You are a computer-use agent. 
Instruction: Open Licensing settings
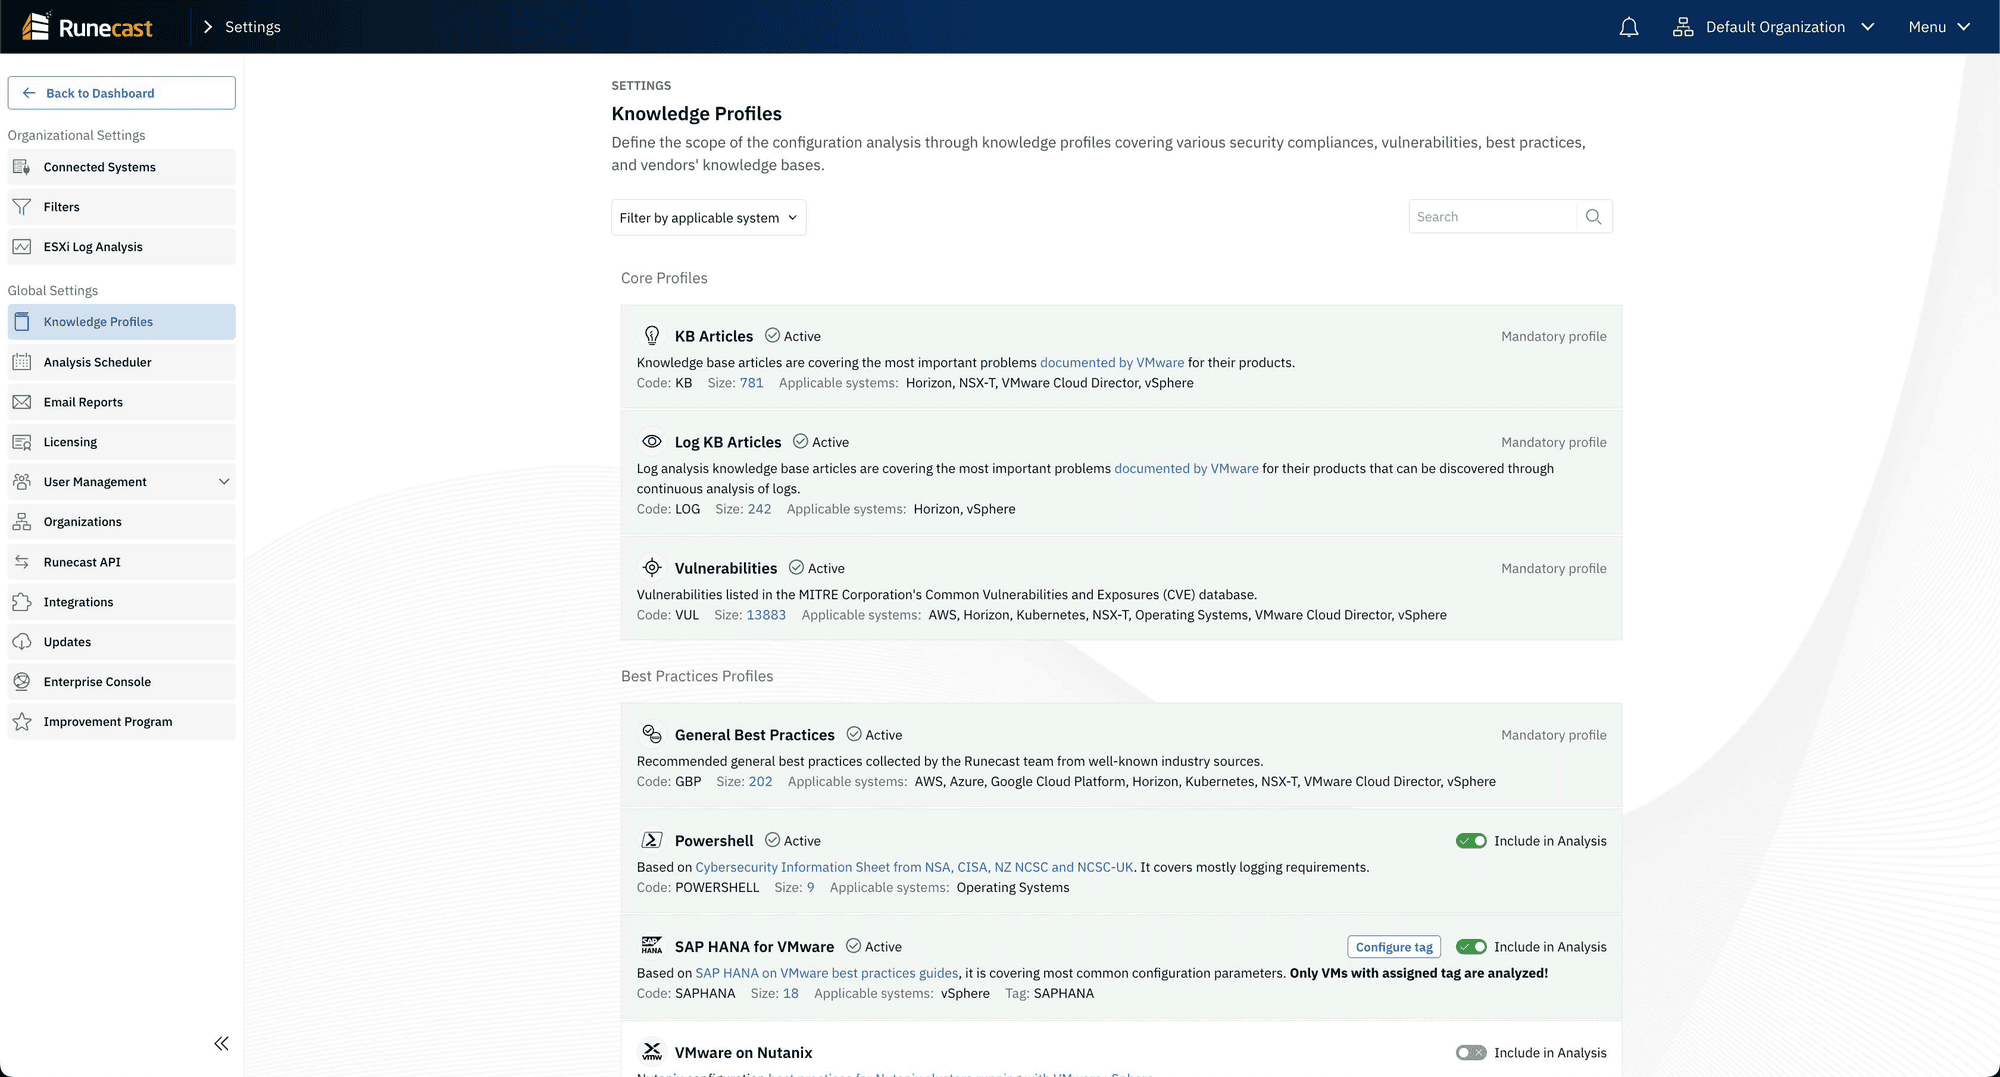[x=122, y=442]
